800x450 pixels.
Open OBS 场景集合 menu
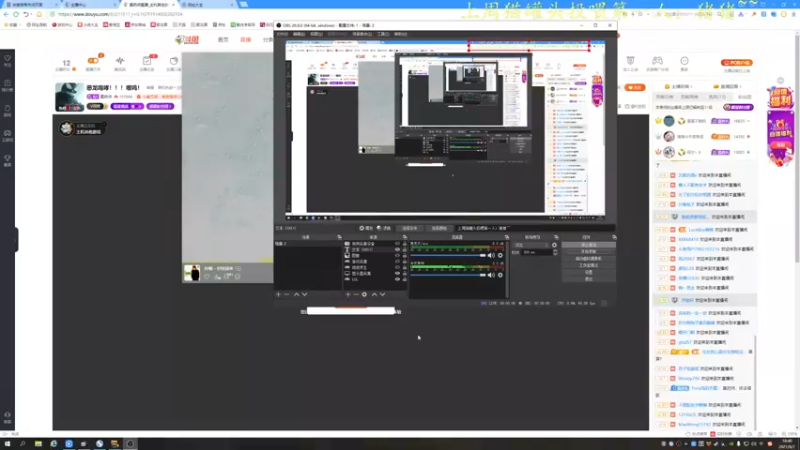[x=362, y=34]
